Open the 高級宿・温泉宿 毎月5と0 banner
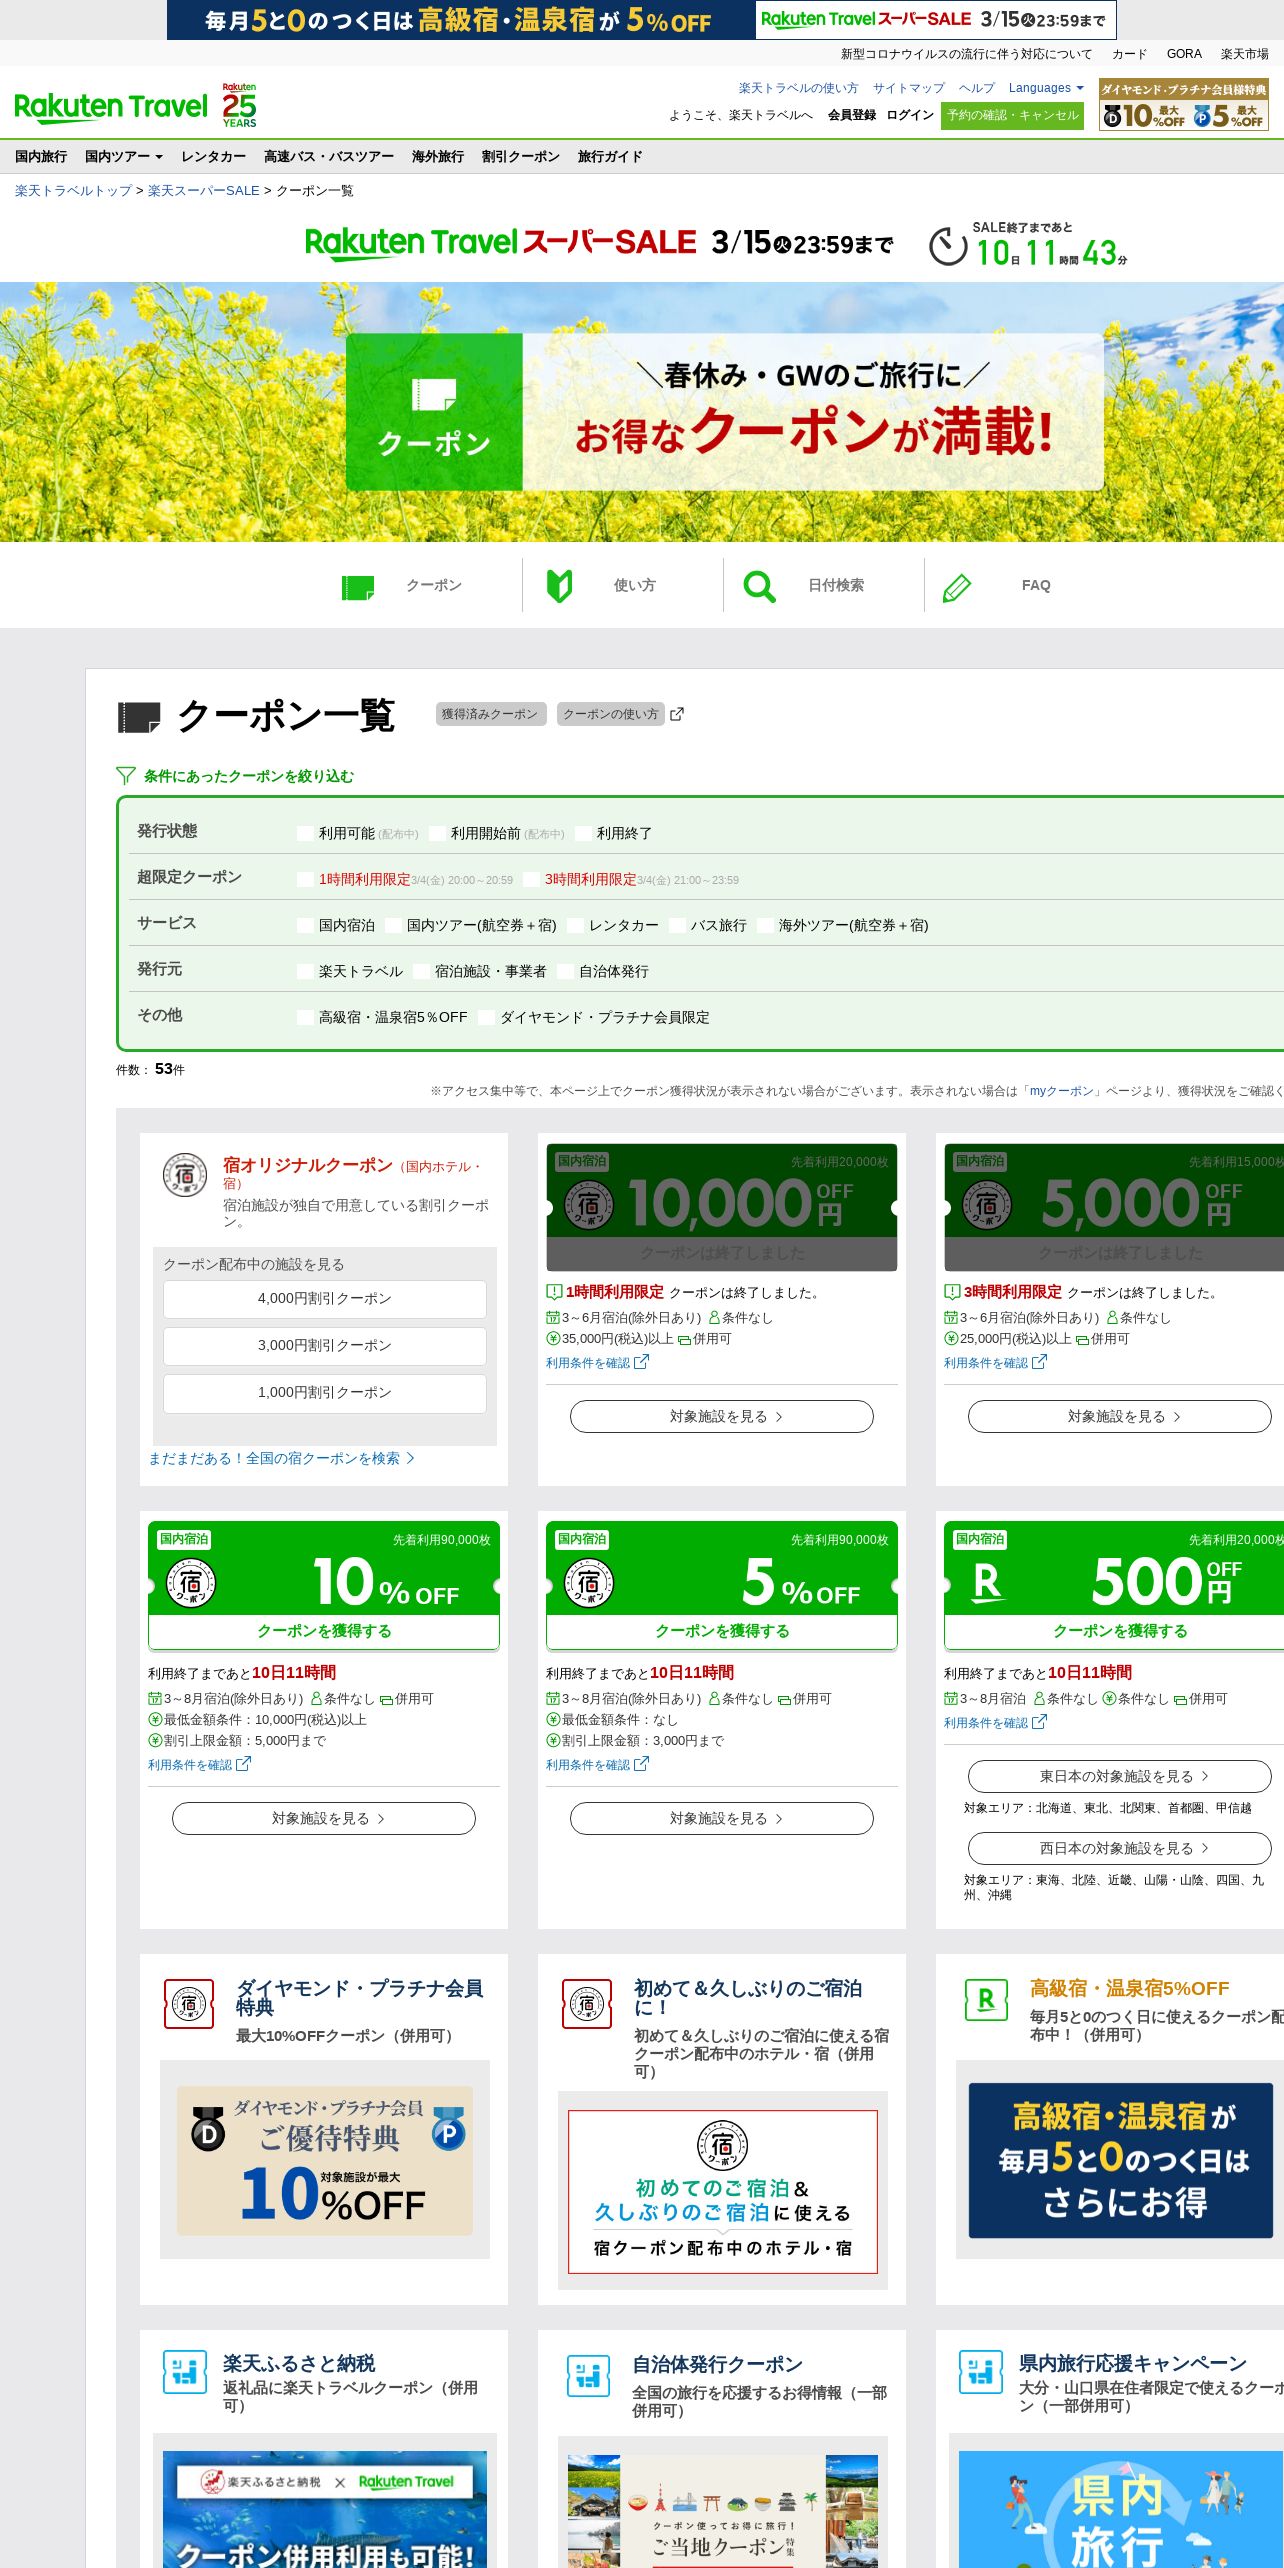 click(x=1121, y=2161)
